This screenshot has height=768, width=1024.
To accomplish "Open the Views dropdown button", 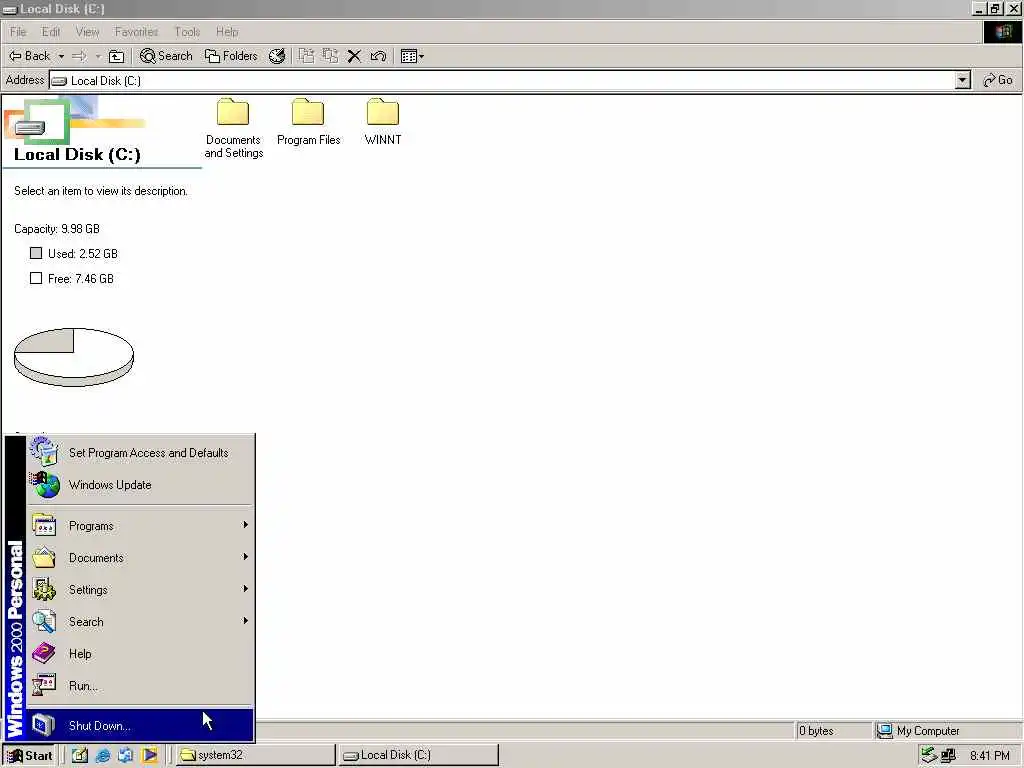I will coord(412,56).
